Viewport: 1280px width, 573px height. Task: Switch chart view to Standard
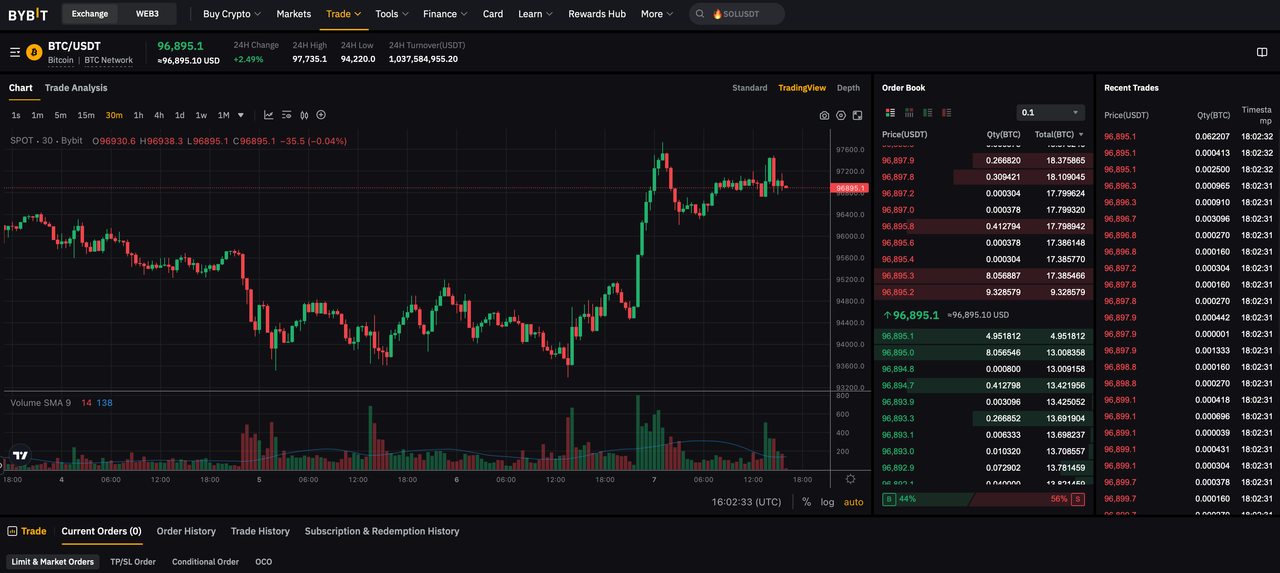pyautogui.click(x=750, y=88)
